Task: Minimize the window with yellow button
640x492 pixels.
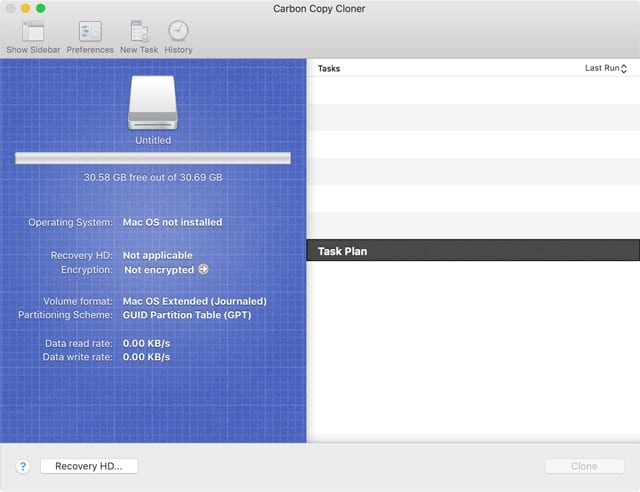Action: click(x=25, y=8)
